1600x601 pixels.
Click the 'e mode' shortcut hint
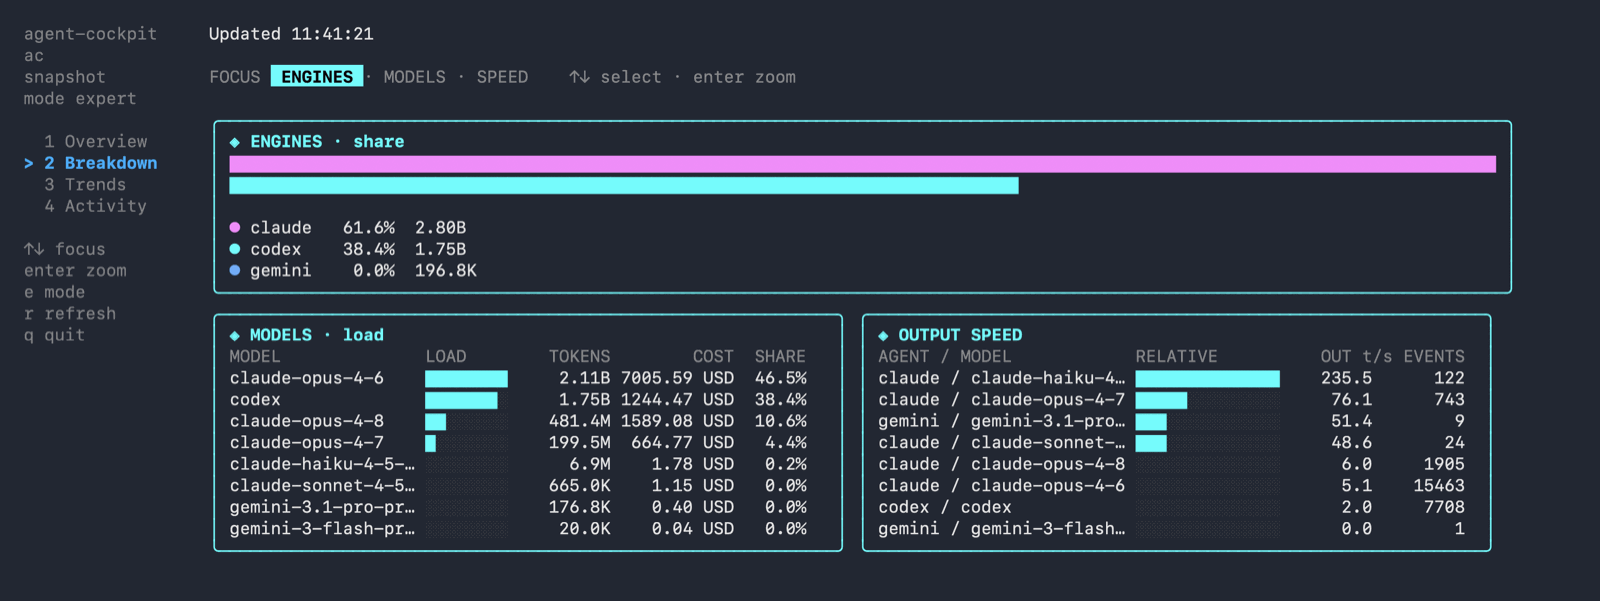pyautogui.click(x=55, y=292)
